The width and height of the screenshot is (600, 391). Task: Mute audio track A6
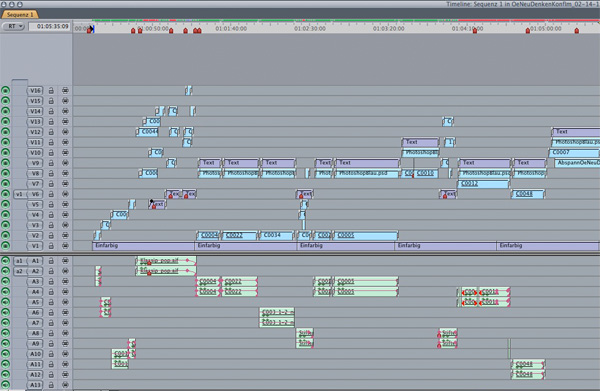[x=5, y=313]
